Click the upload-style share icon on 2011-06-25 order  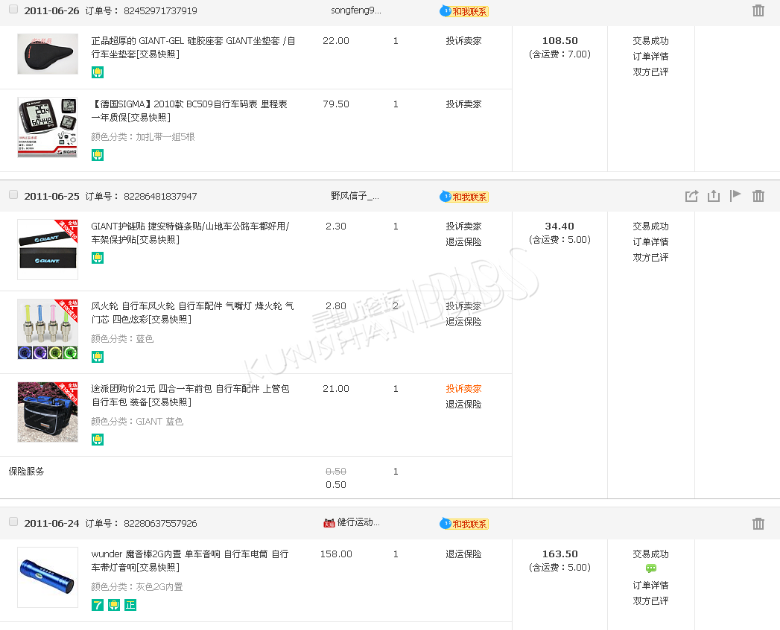[713, 196]
